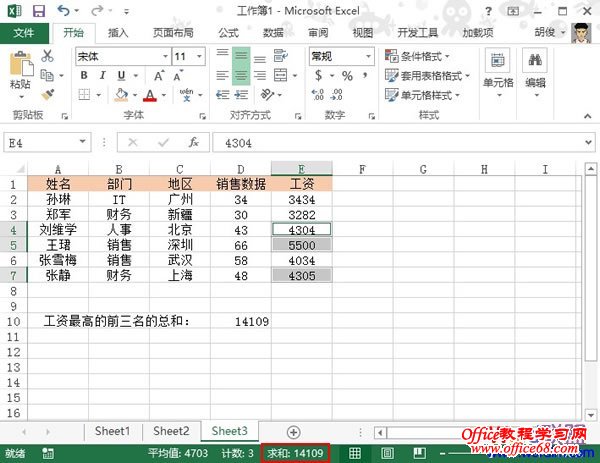Click the Wrap Text icon
The height and width of the screenshot is (463, 600).
click(x=281, y=56)
